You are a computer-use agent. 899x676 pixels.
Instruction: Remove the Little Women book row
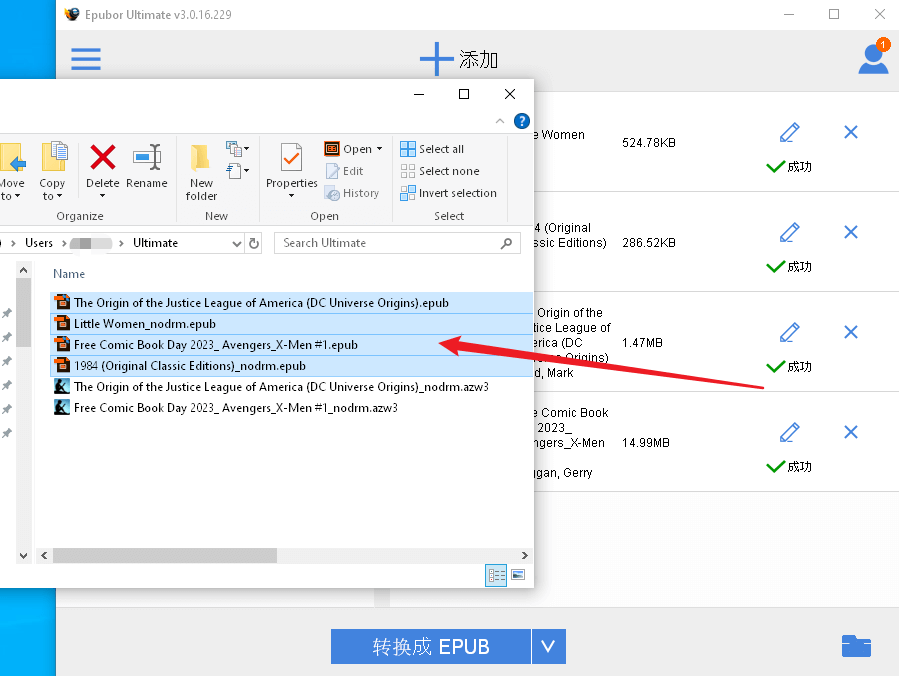point(851,132)
